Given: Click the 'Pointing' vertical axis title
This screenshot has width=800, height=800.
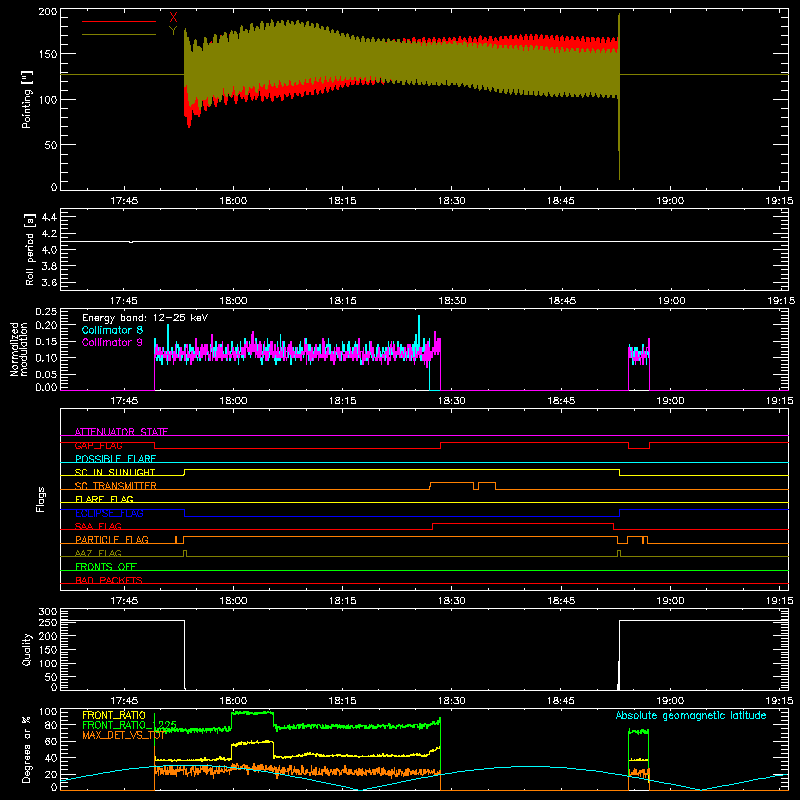Looking at the screenshot, I should point(27,99).
